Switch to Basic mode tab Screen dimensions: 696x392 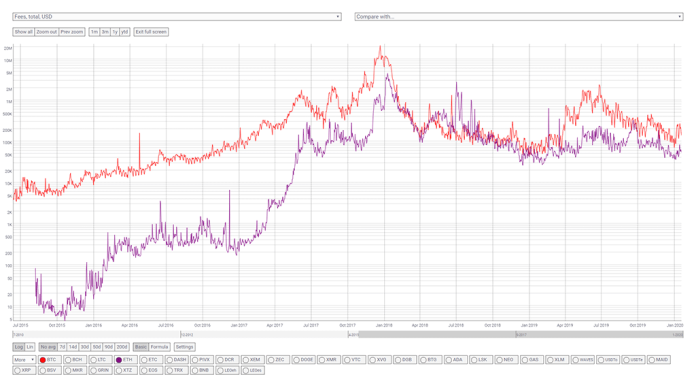pyautogui.click(x=141, y=347)
